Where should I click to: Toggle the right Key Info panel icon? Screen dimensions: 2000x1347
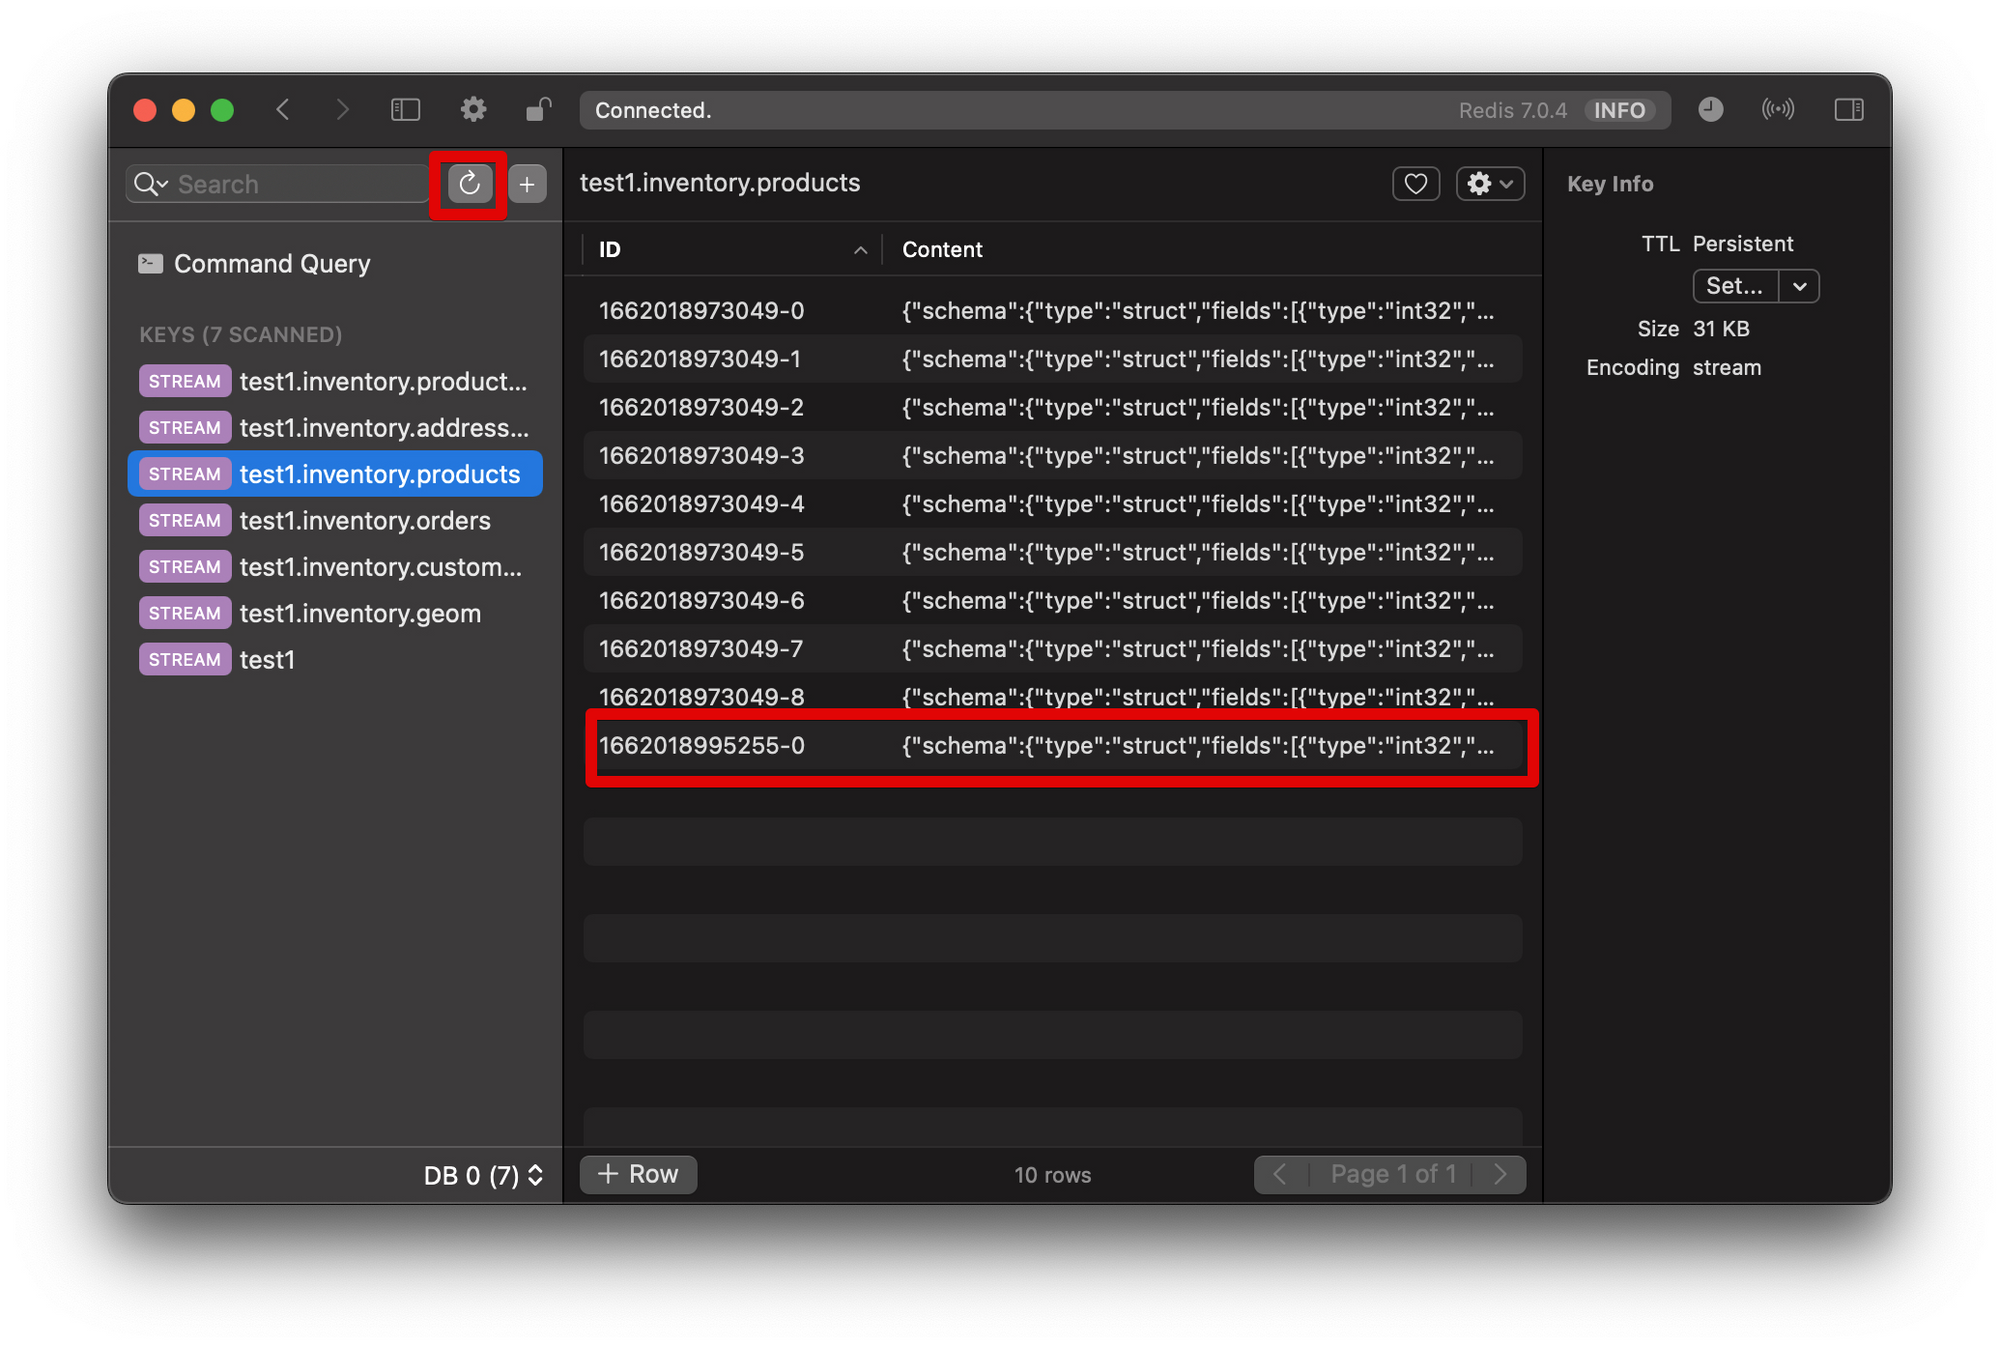pos(1848,110)
